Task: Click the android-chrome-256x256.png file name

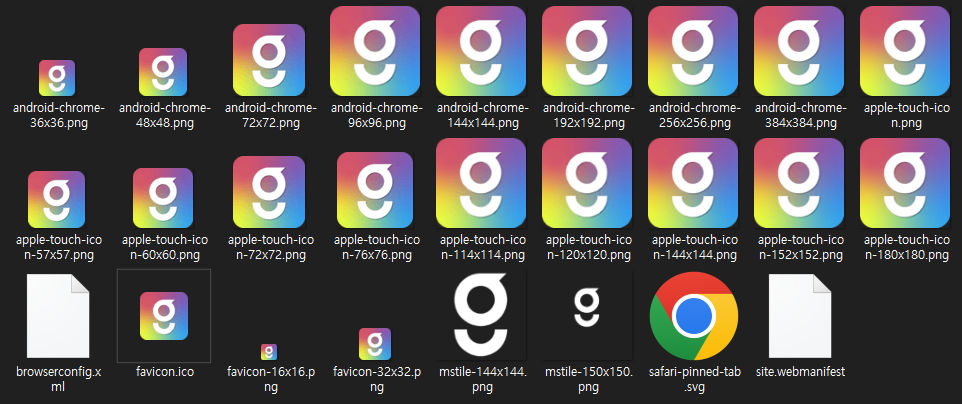Action: click(x=694, y=115)
